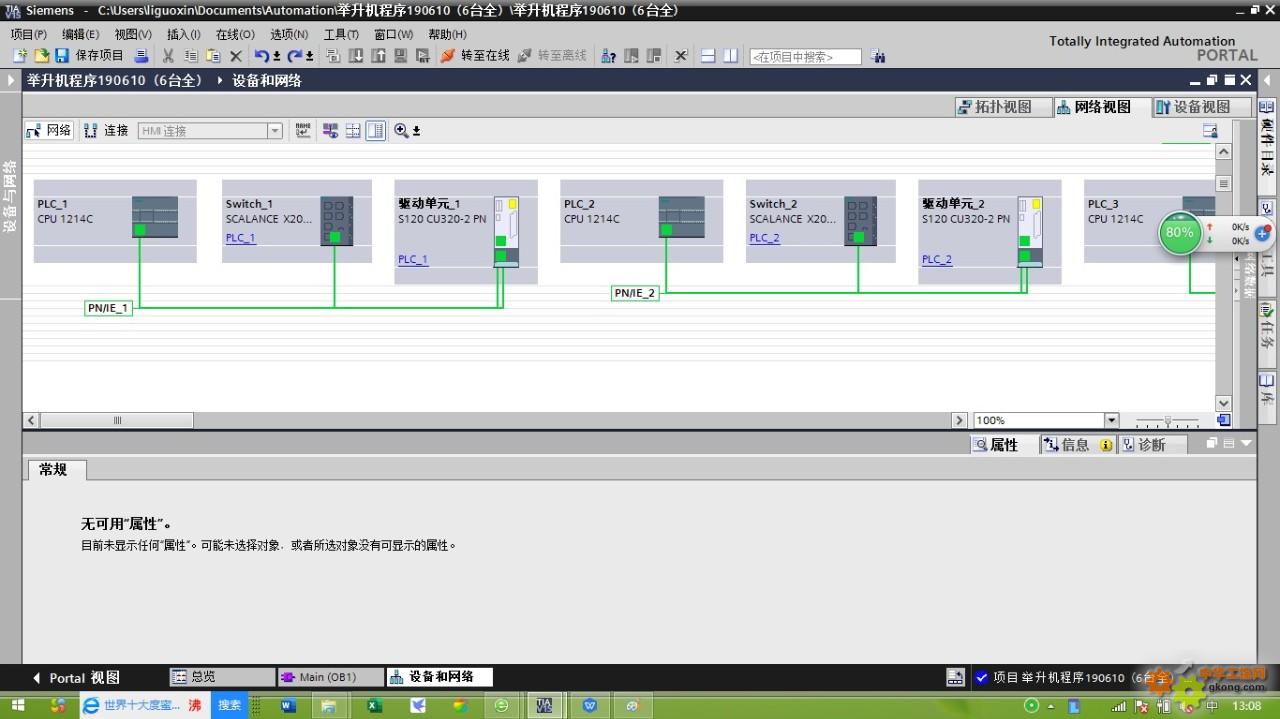The height and width of the screenshot is (719, 1280).
Task: Open the 信息 inspector tab
Action: click(x=1076, y=444)
